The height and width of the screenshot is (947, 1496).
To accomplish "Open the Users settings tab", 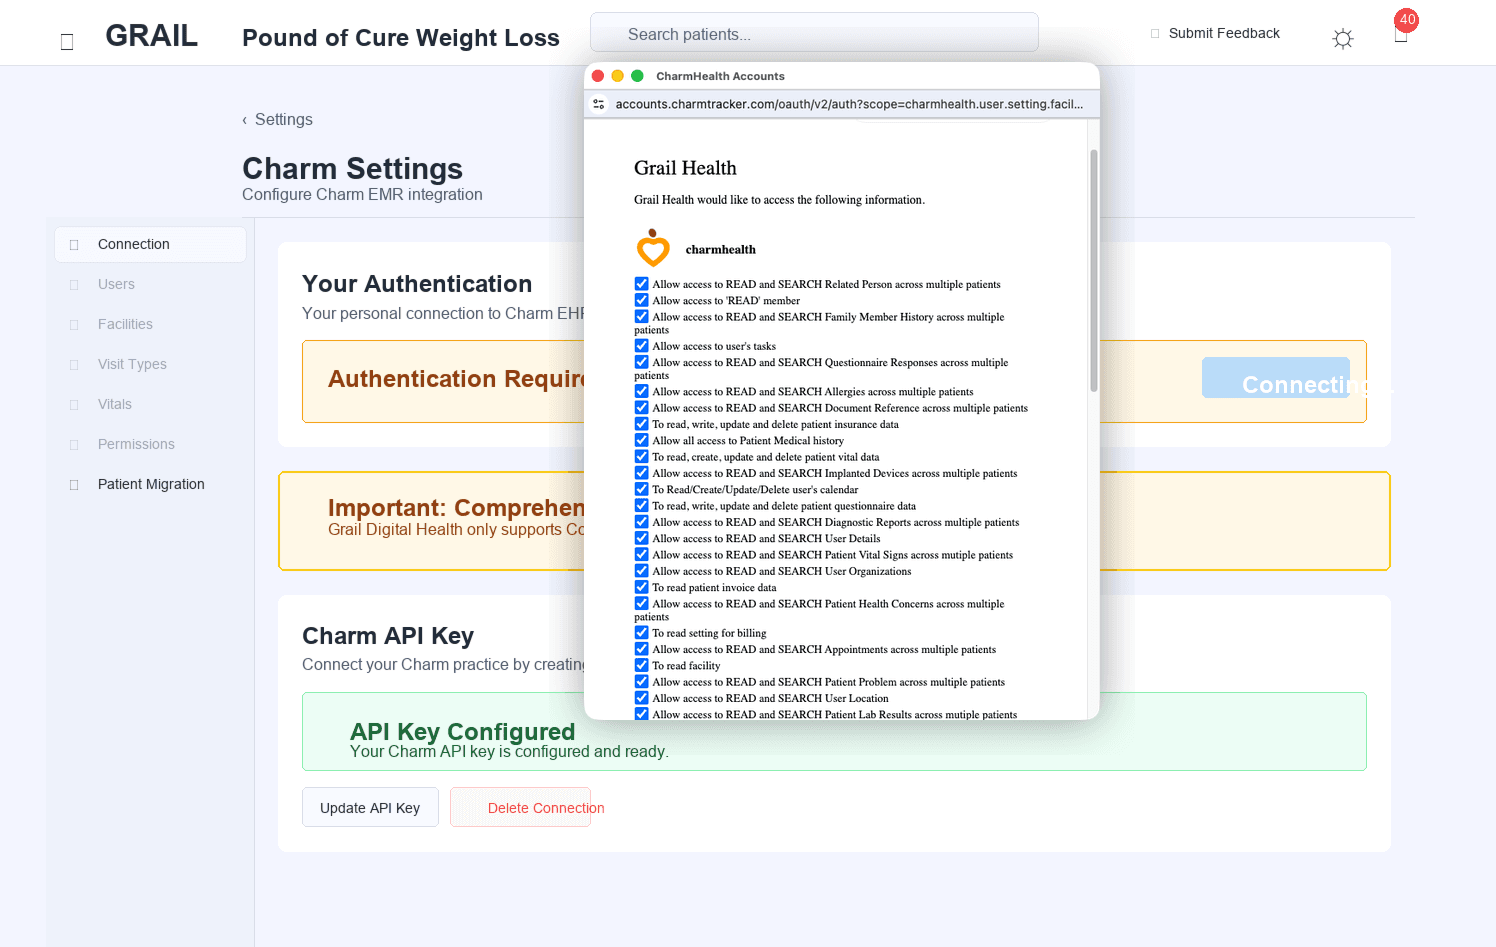I will 150,284.
